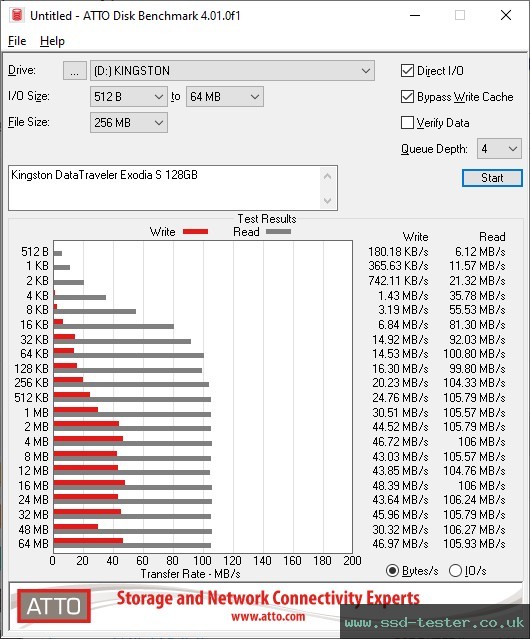530x639 pixels.
Task: Click write value 180.18 KB/s
Action: coord(398,252)
